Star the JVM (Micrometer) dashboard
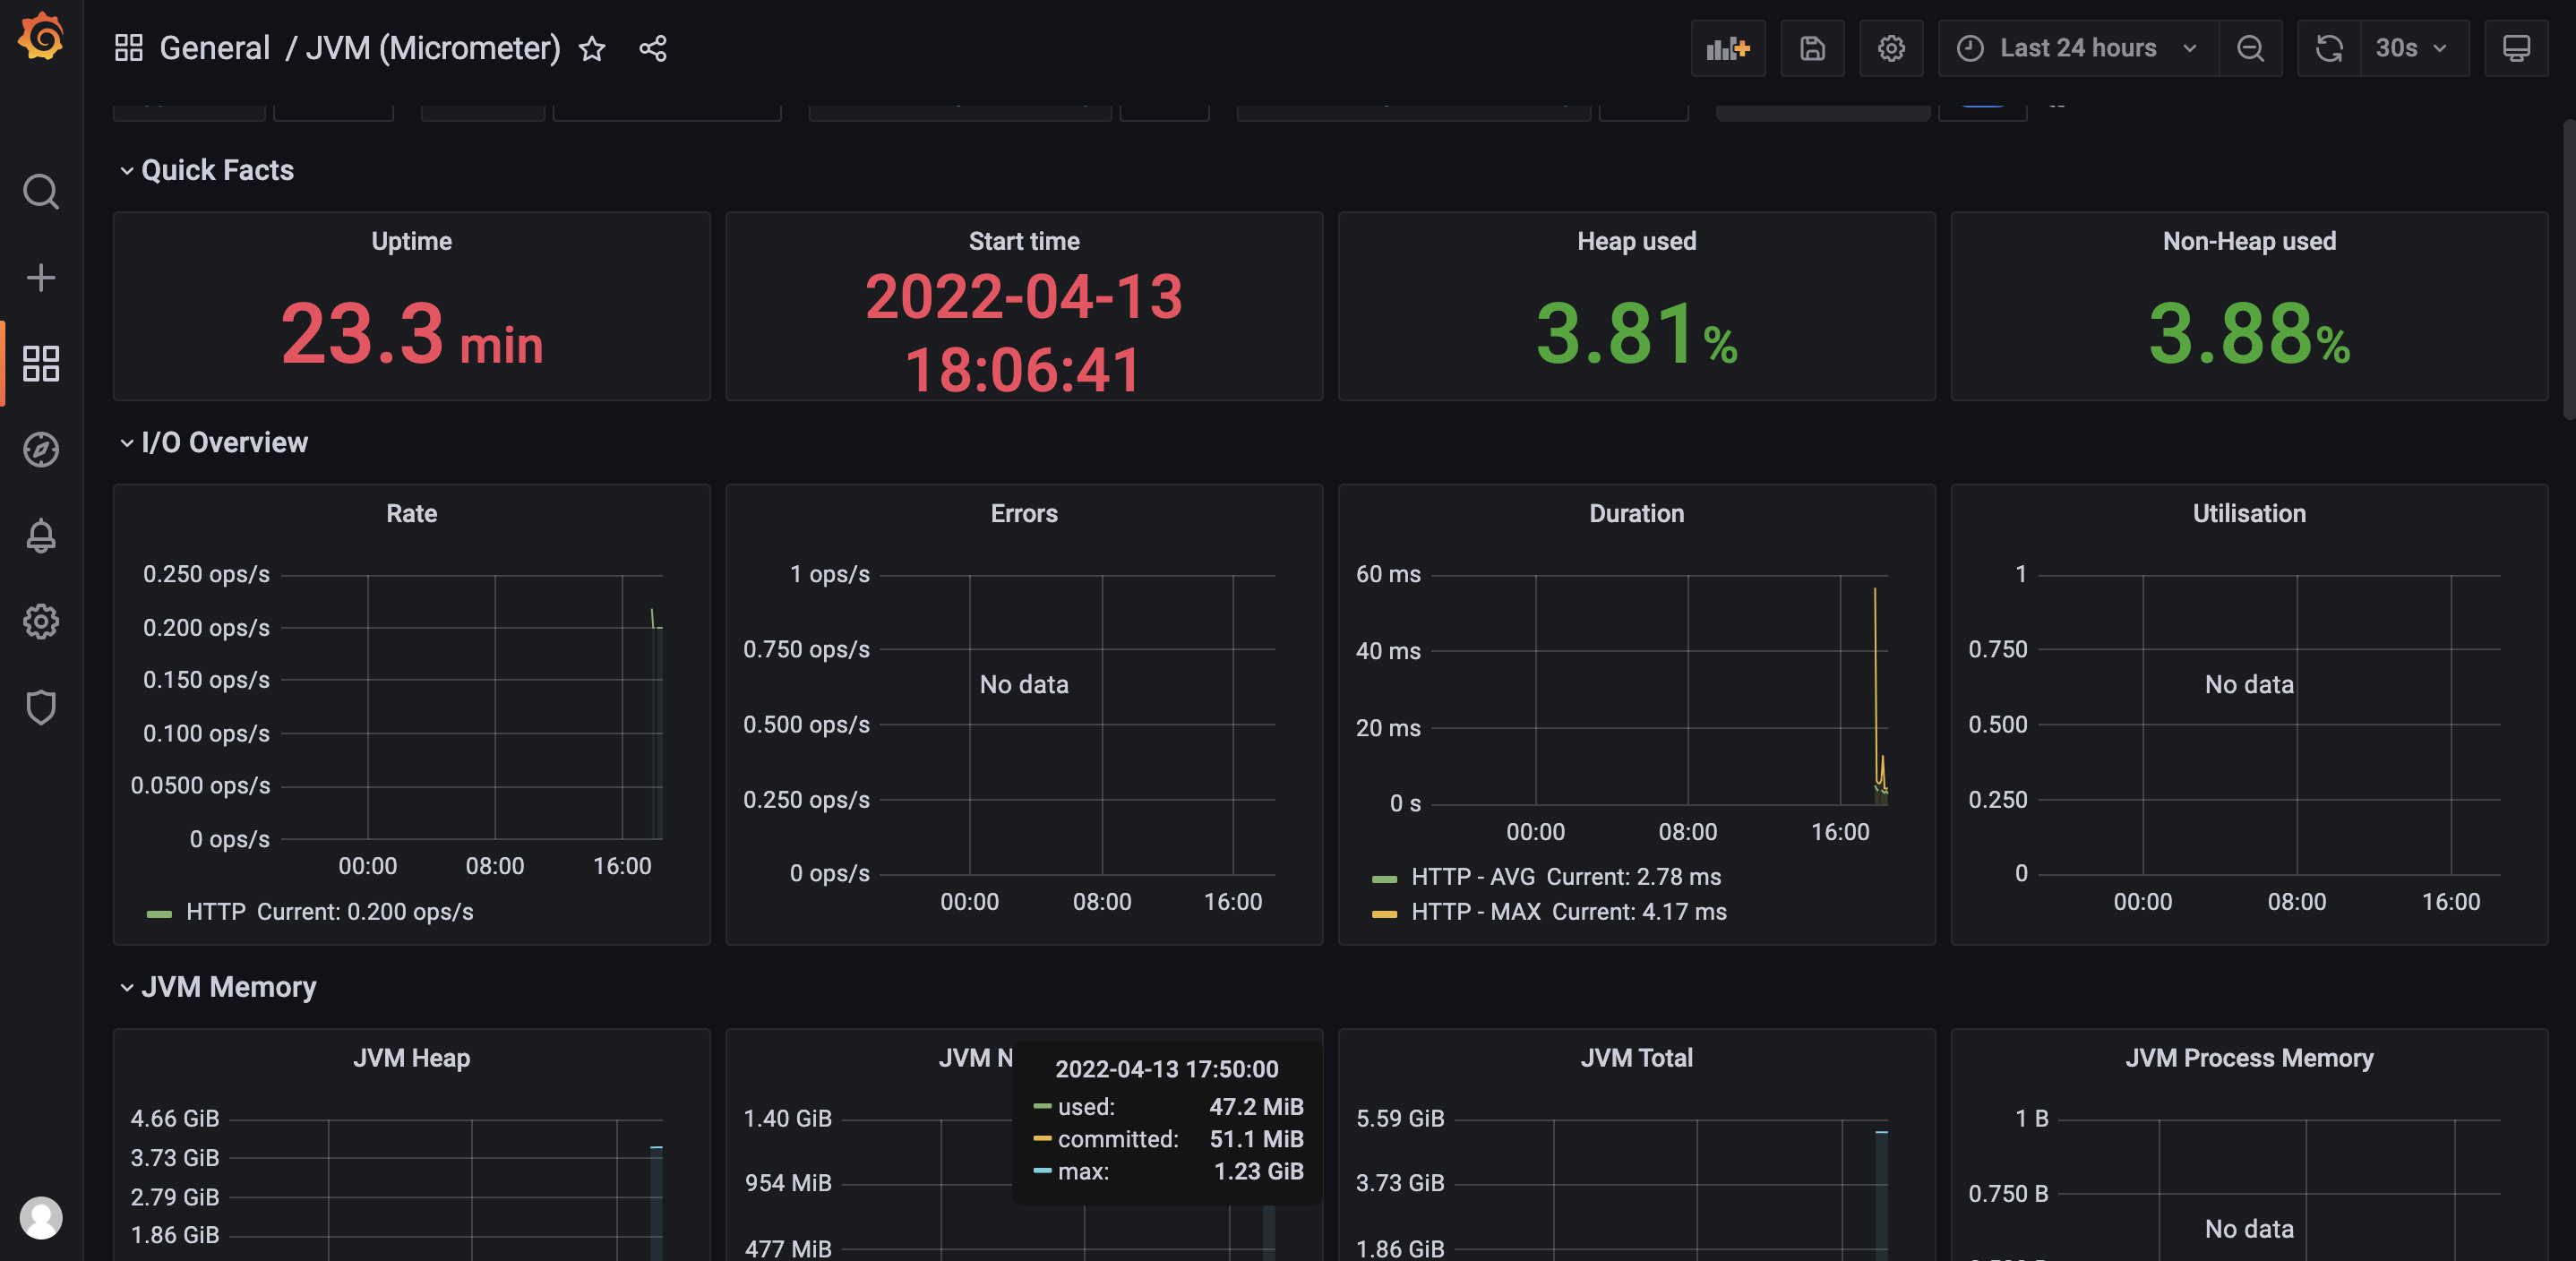Image resolution: width=2576 pixels, height=1261 pixels. pyautogui.click(x=592, y=48)
